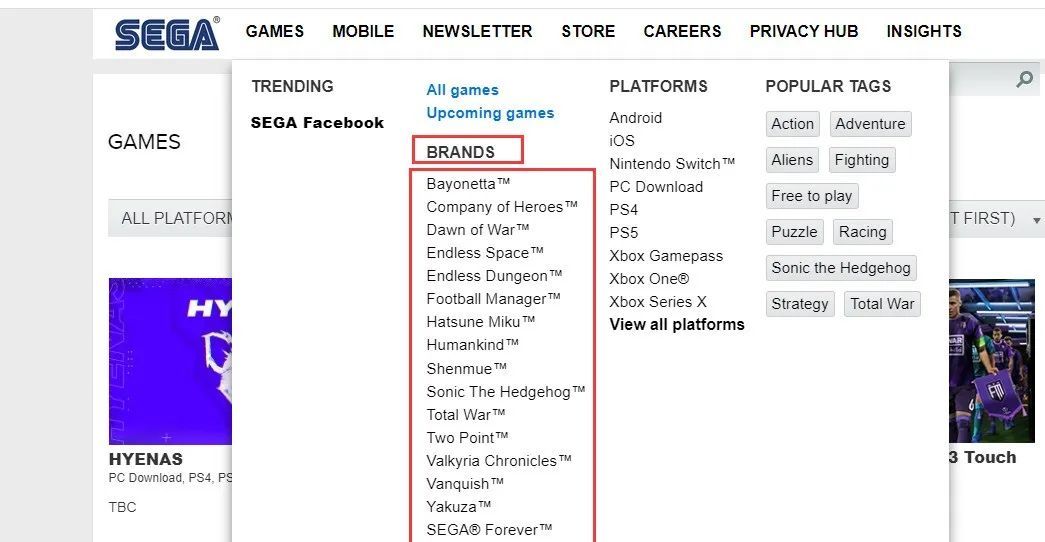
Task: Select the Action tag
Action: (x=792, y=124)
